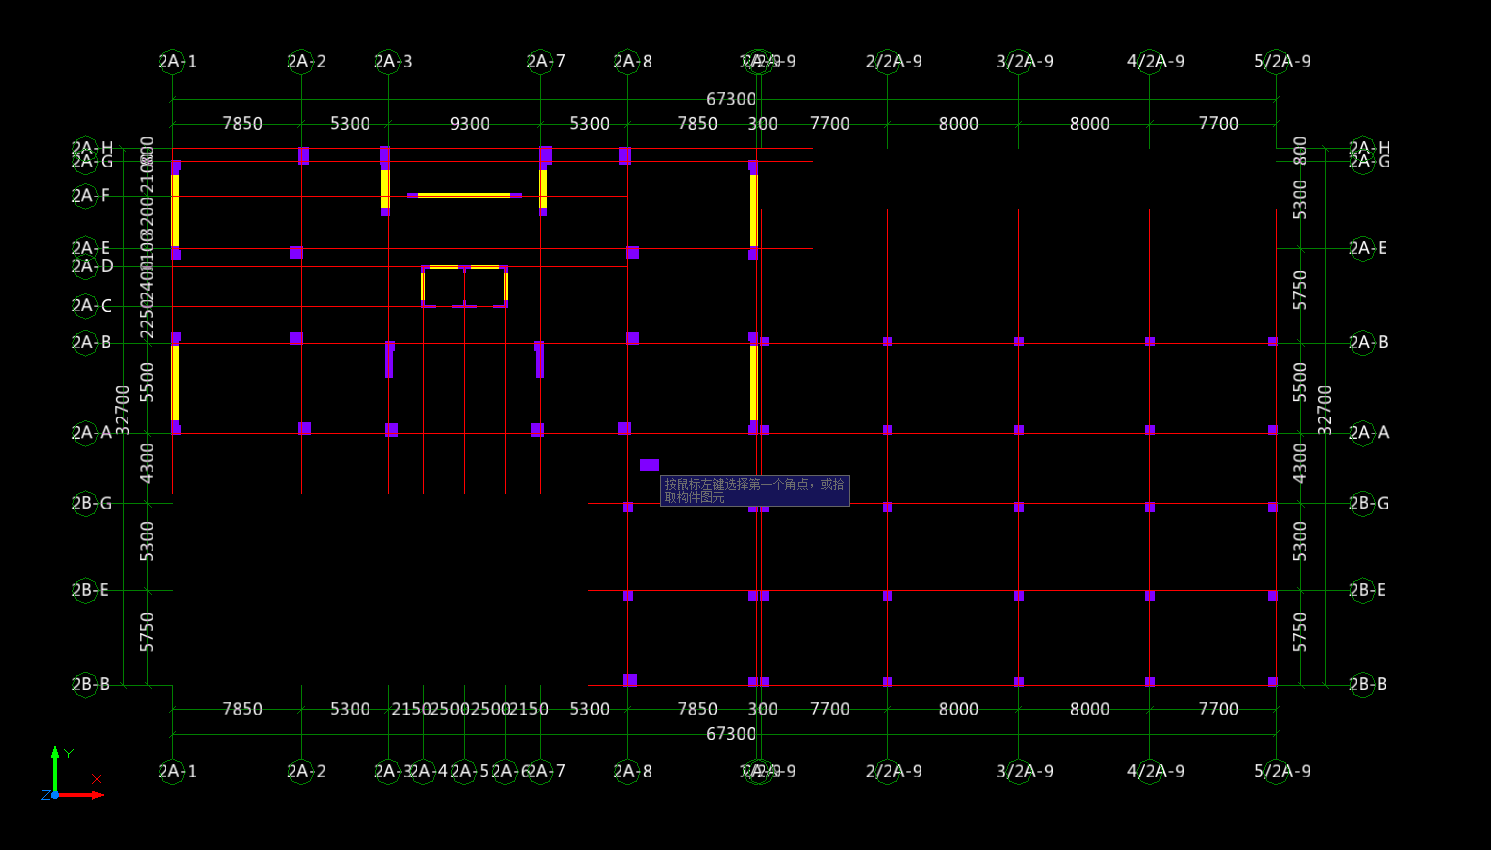Click the top-row axis bubble 5/2A-9
Screen dimensions: 1491x850
pyautogui.click(x=1282, y=61)
